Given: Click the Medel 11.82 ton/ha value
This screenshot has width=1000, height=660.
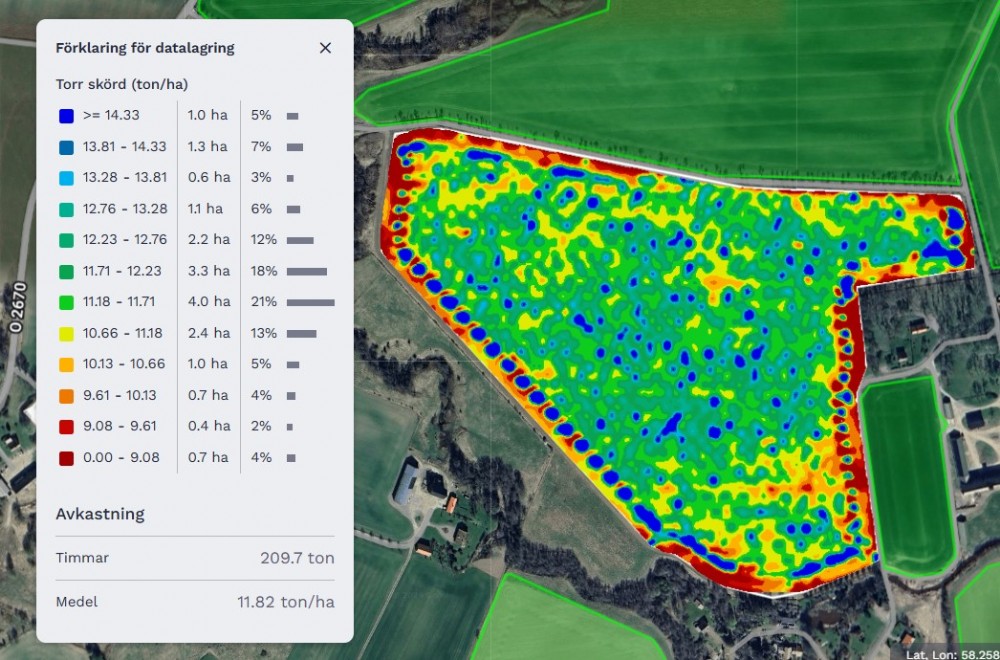Looking at the screenshot, I should click(285, 602).
